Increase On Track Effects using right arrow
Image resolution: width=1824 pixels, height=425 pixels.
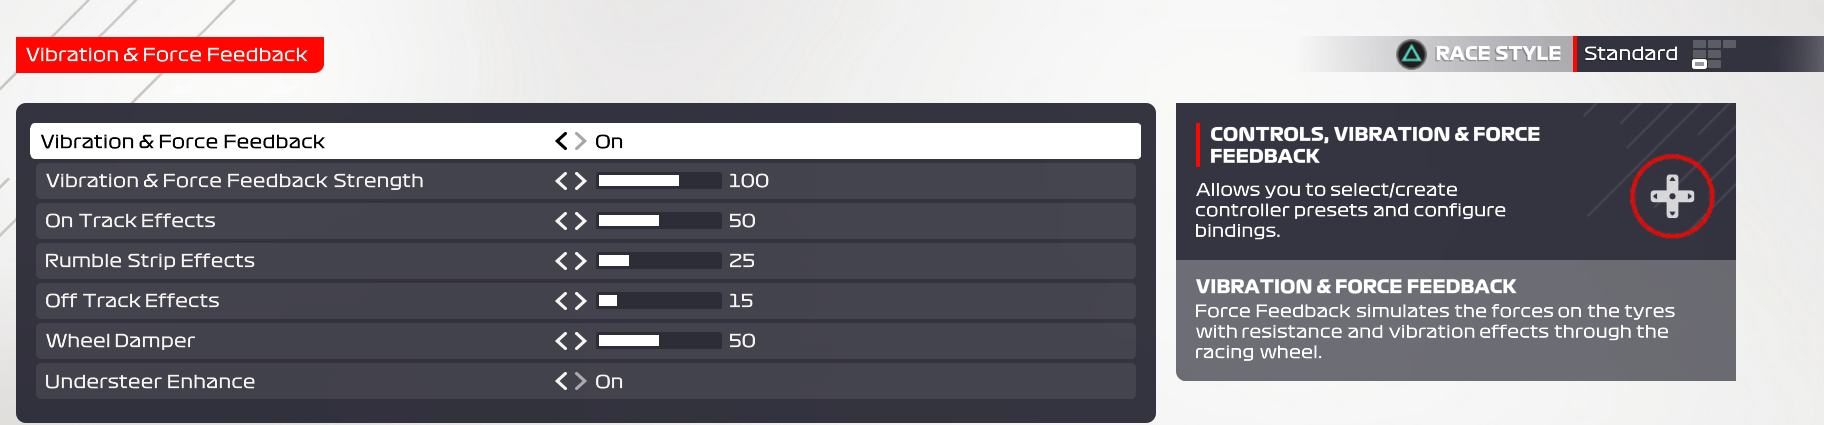pos(580,221)
